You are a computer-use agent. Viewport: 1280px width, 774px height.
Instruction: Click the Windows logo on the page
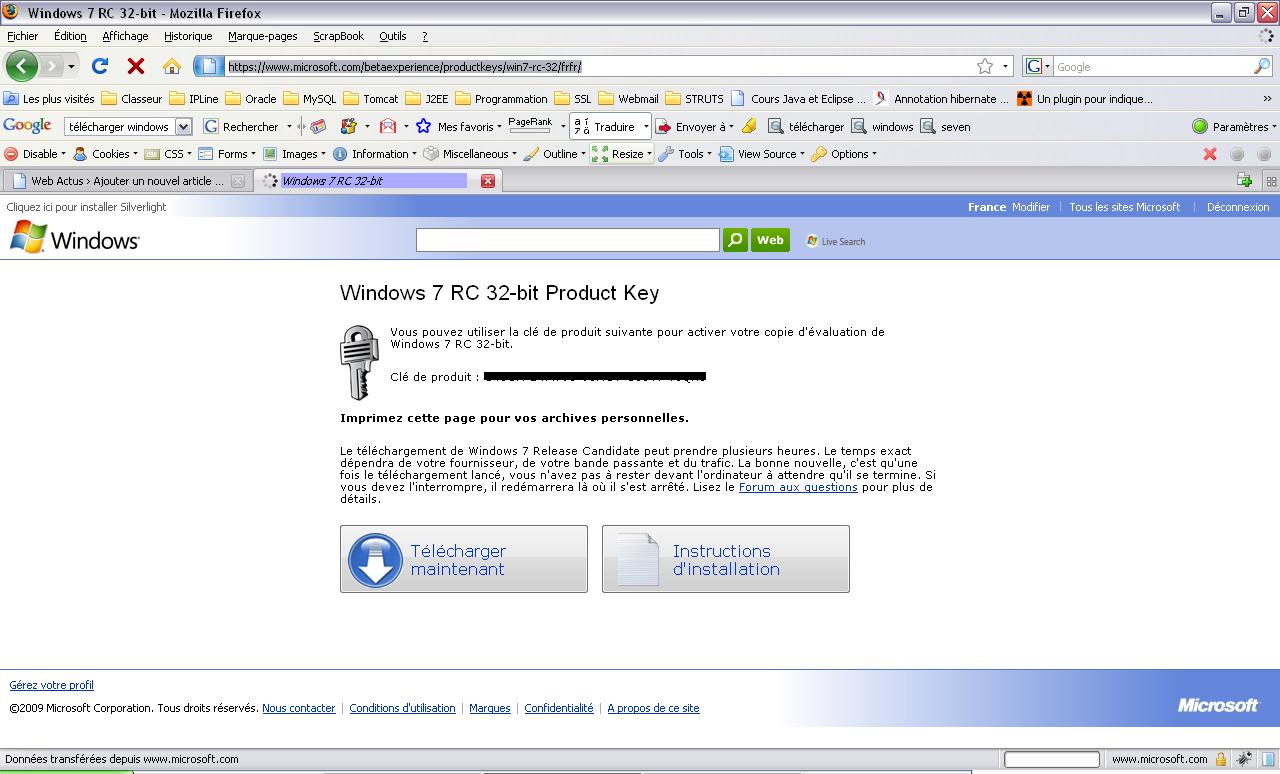(75, 239)
